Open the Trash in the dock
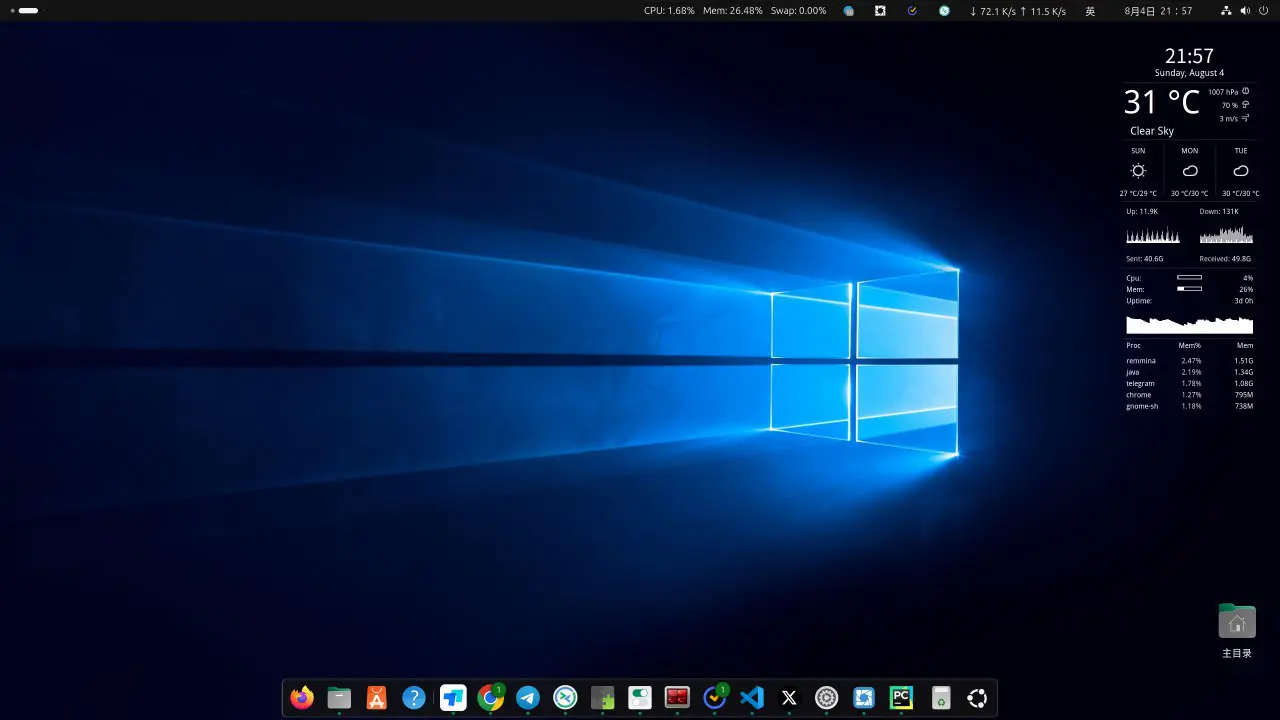This screenshot has width=1280, height=720. (x=940, y=698)
